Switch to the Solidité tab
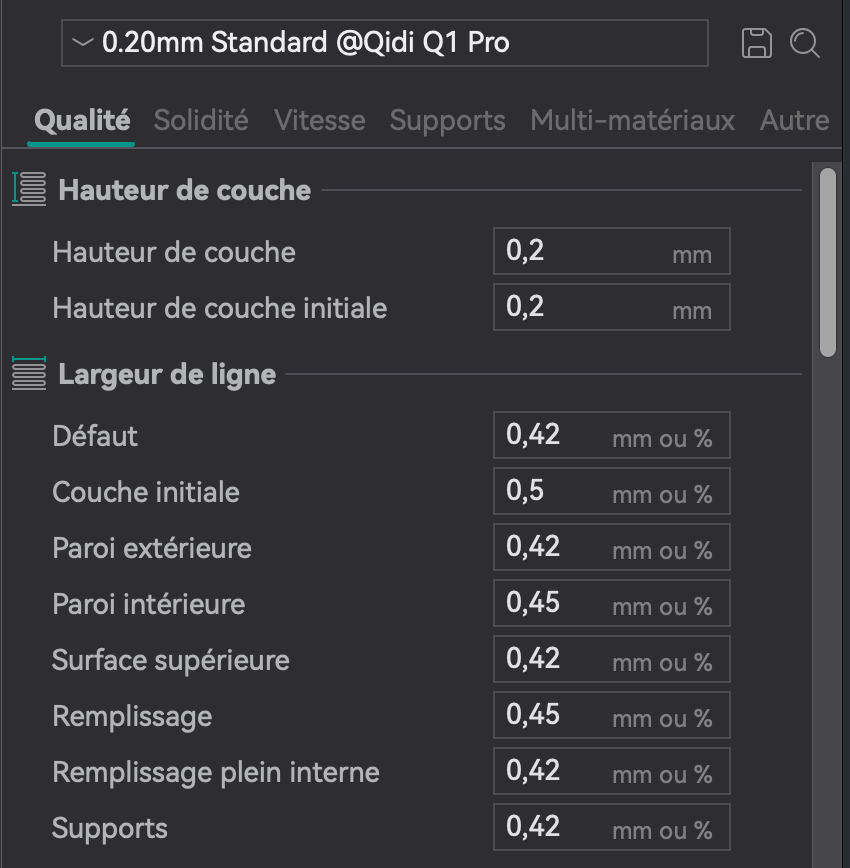The width and height of the screenshot is (850, 868). pyautogui.click(x=201, y=120)
